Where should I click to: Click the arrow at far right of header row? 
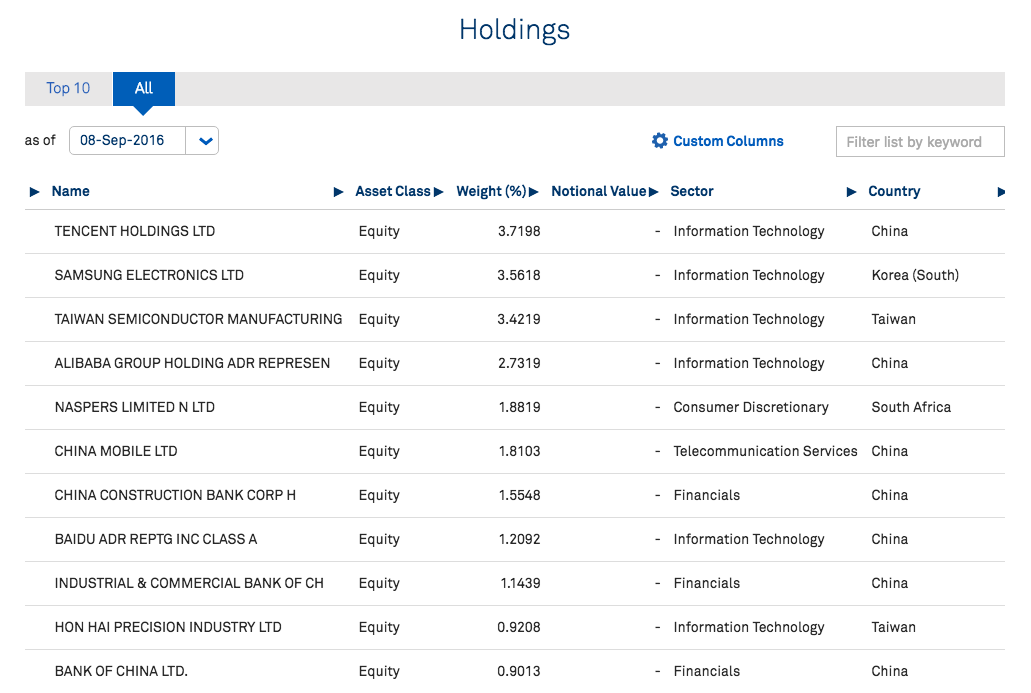[x=1001, y=192]
